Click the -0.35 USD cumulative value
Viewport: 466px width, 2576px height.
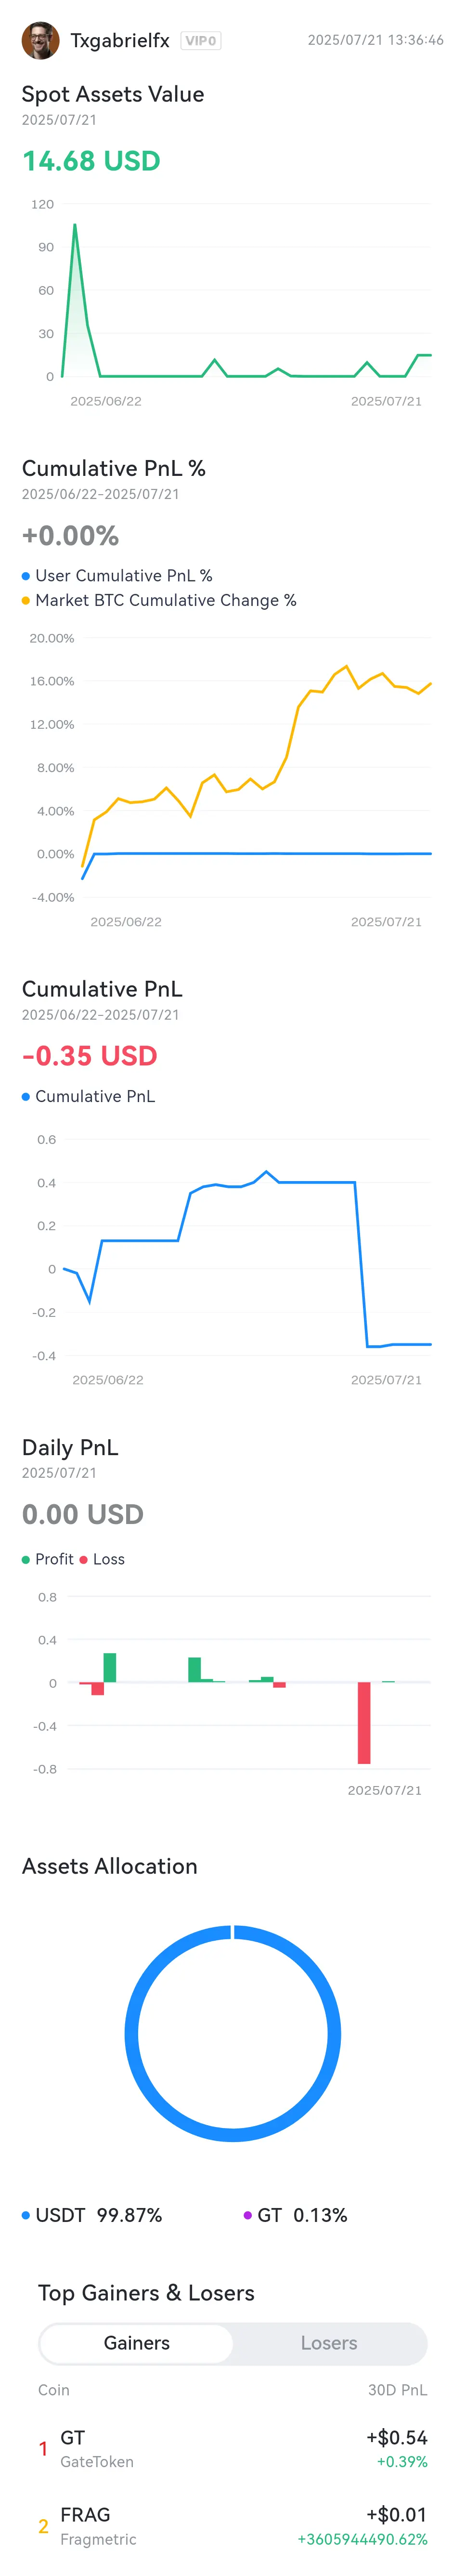(90, 1055)
